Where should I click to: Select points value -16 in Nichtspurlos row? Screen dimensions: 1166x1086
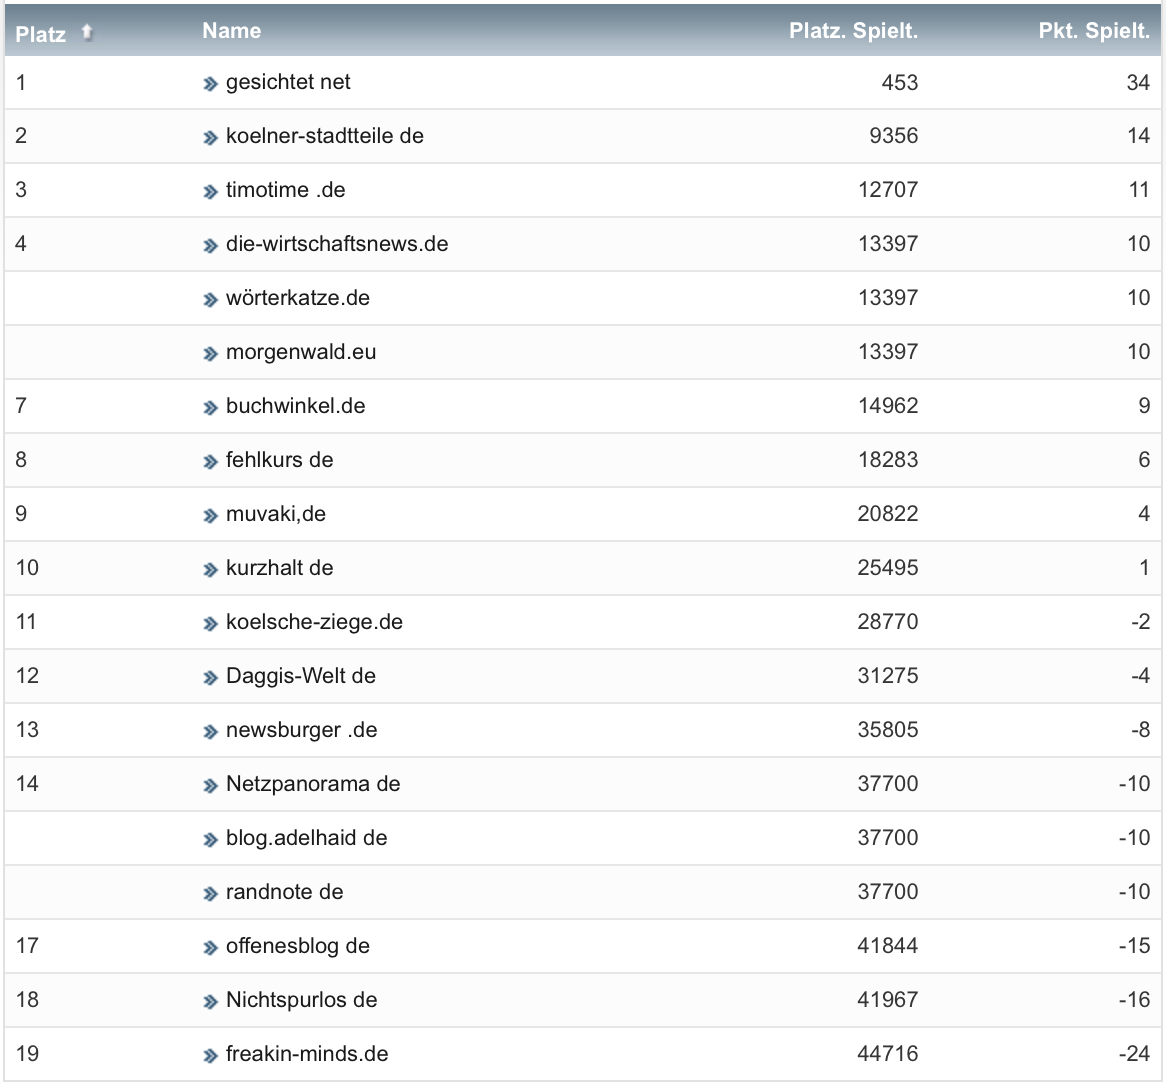(1135, 1000)
